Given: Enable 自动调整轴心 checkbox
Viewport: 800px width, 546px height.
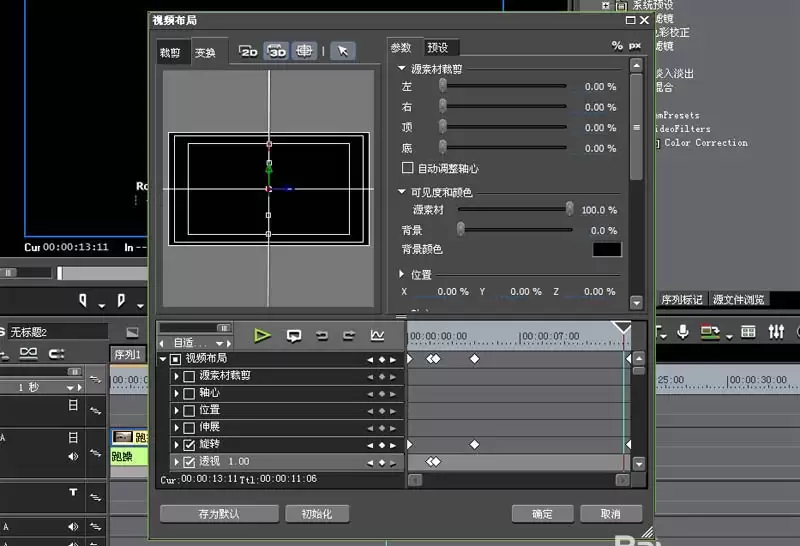Looking at the screenshot, I should click(x=407, y=168).
